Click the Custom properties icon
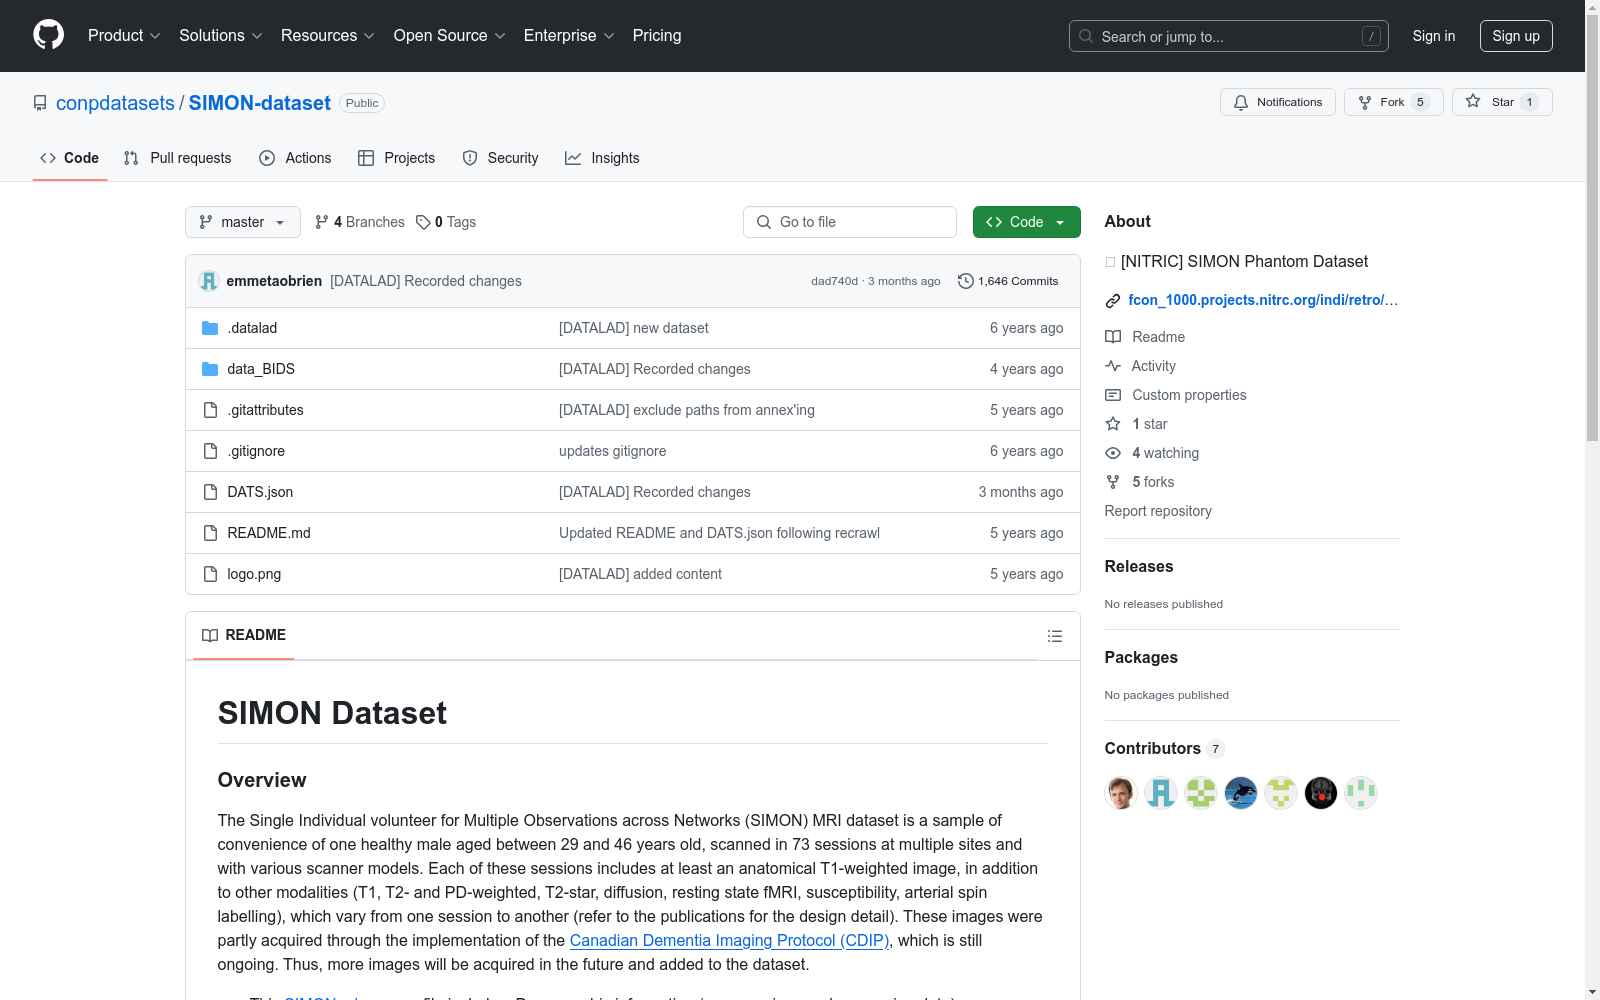 [1113, 395]
